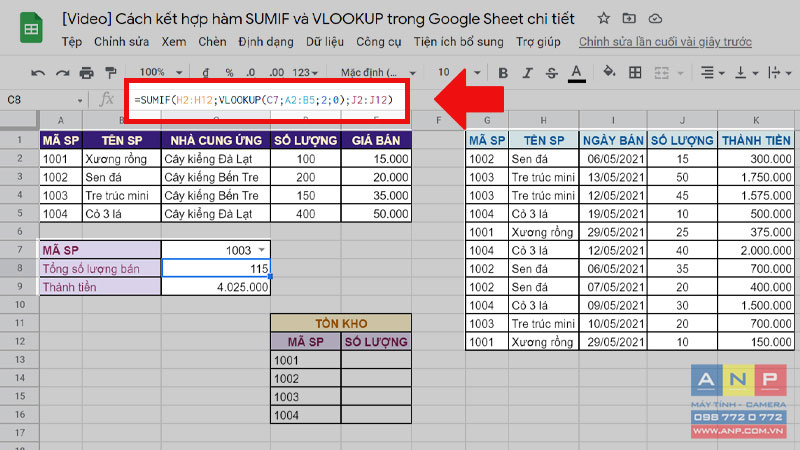Format as percent
800x450 pixels.
point(229,72)
